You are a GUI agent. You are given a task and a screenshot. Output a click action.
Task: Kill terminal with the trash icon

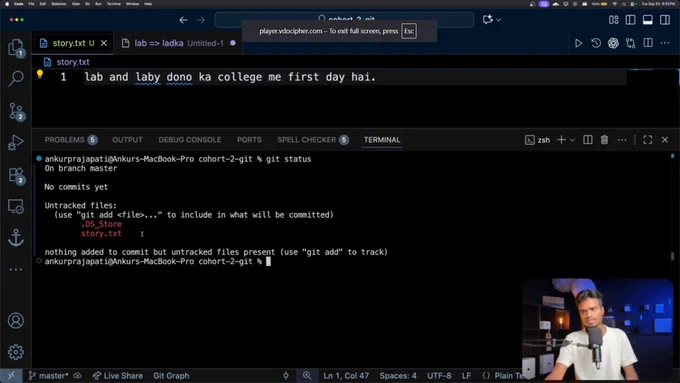click(604, 140)
